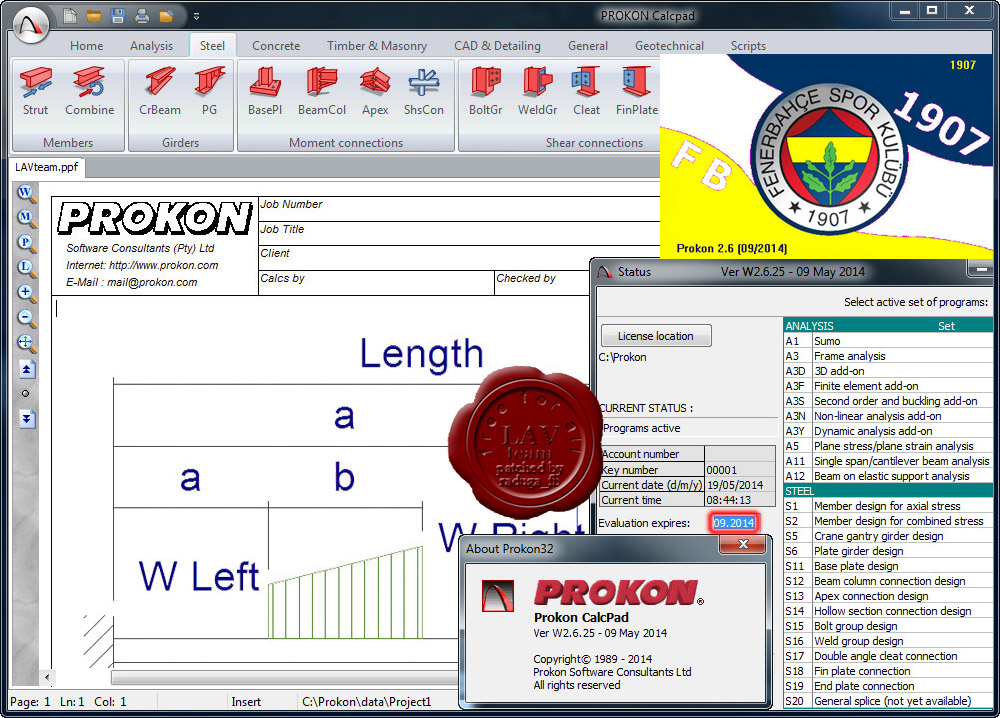Click the W zoom magnifier icon
Screen dimensions: 1000x718
point(26,193)
